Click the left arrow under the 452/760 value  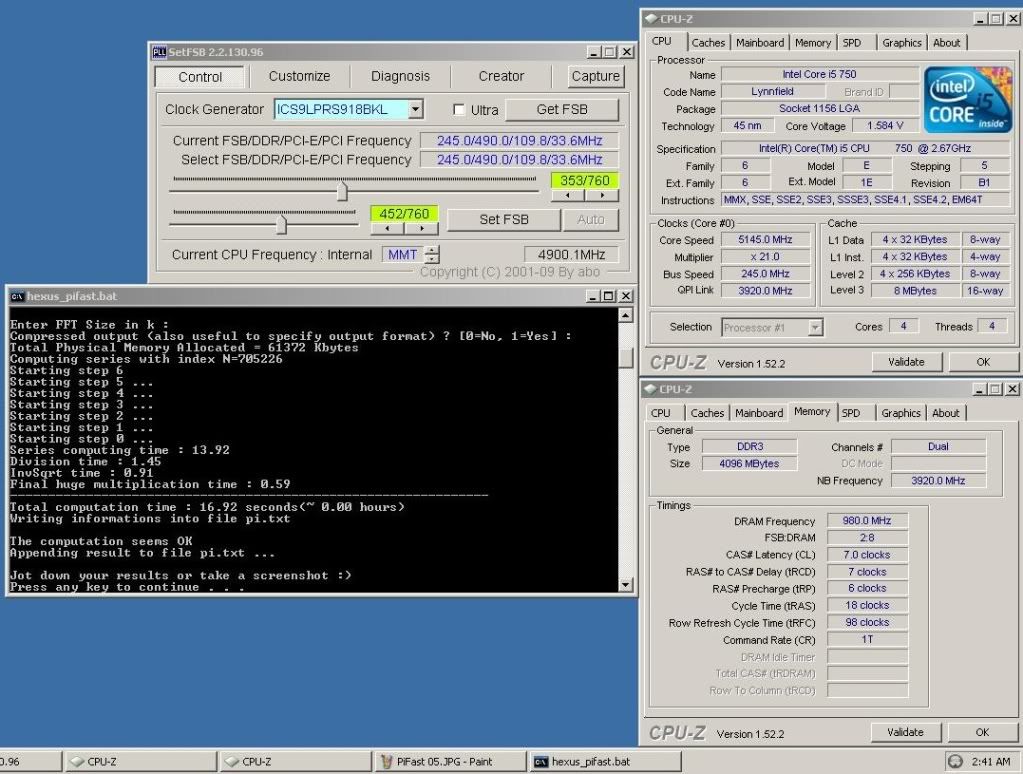(x=388, y=228)
